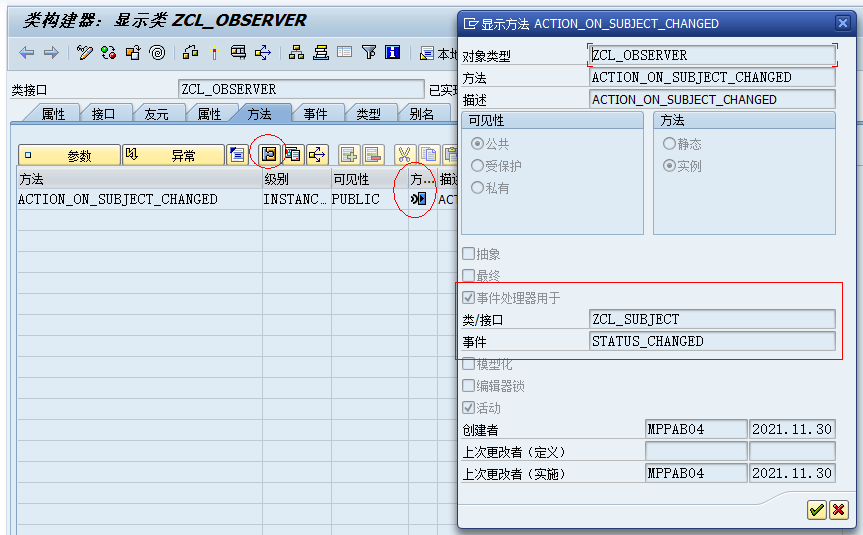Click the delete row icon

point(373,155)
